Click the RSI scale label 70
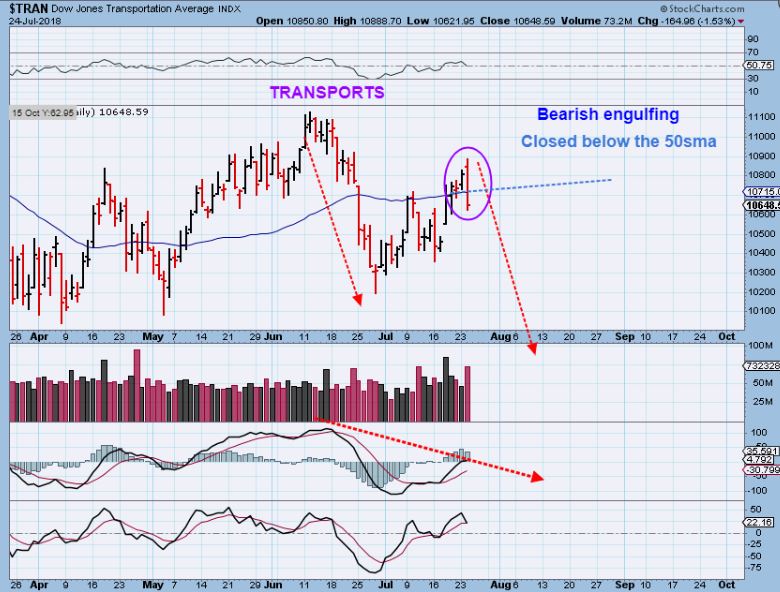This screenshot has height=592, width=780. [x=753, y=52]
